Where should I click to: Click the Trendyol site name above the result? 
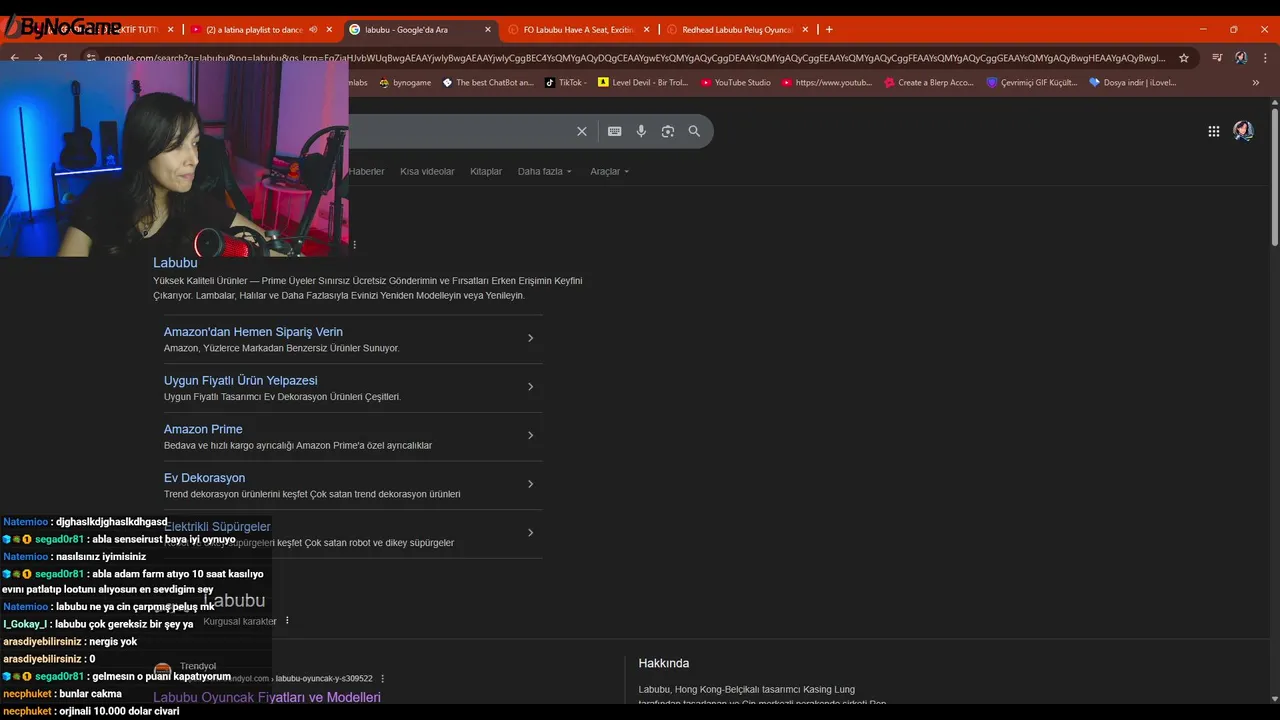pos(198,666)
